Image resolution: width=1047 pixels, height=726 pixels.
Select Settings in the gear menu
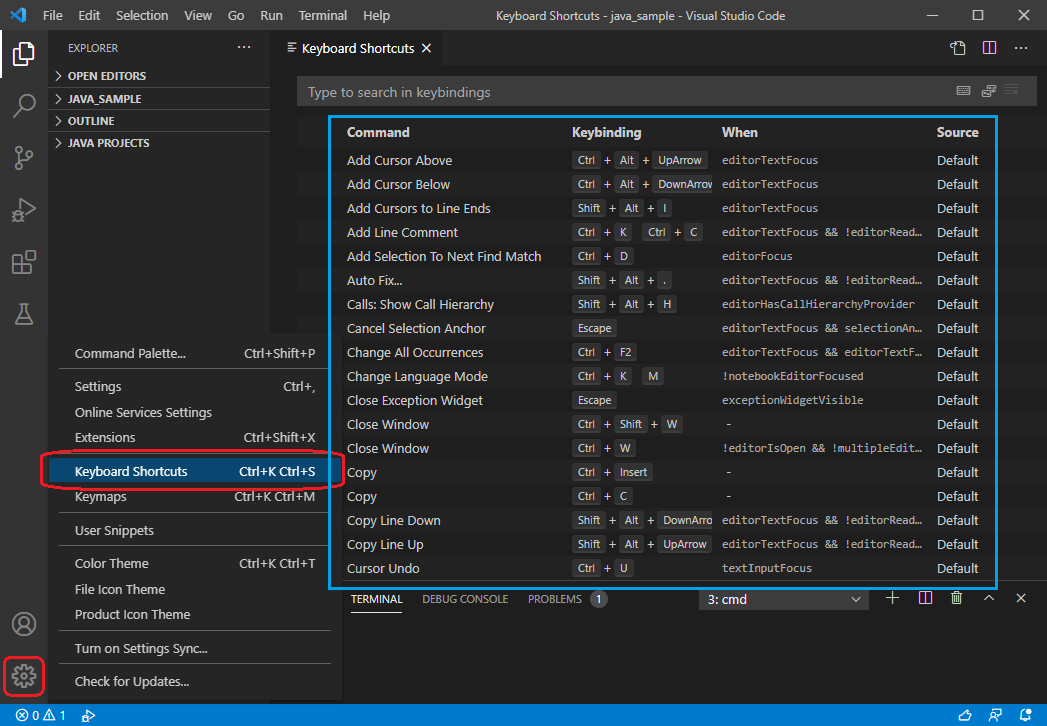195,387
